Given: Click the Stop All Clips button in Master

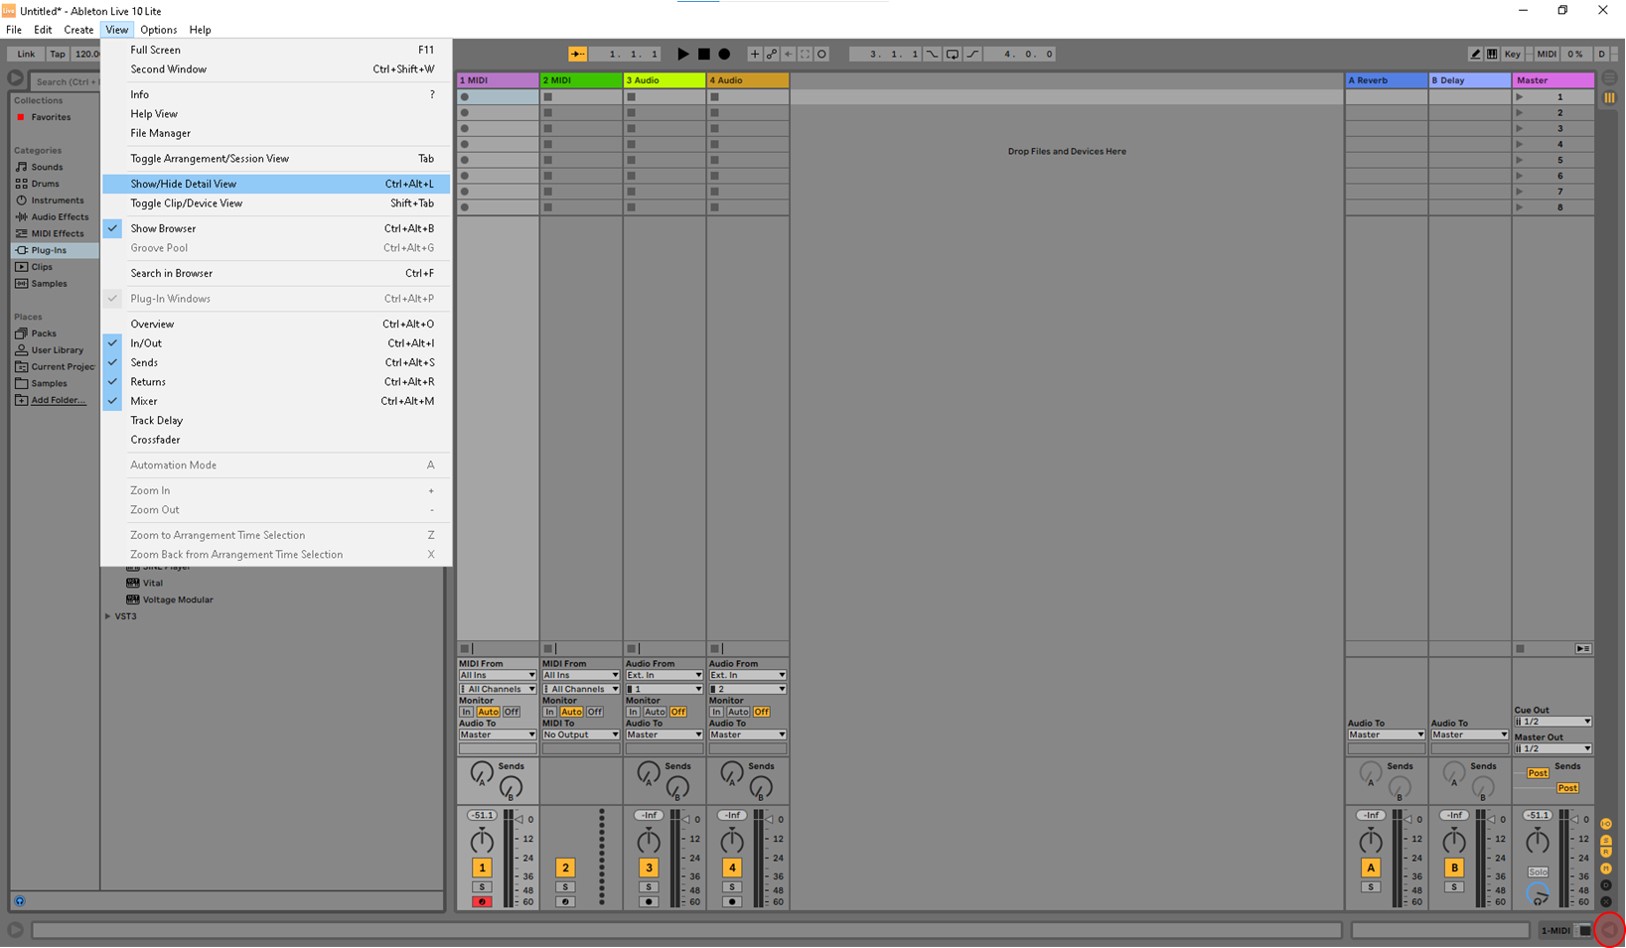Looking at the screenshot, I should pyautogui.click(x=1520, y=649).
